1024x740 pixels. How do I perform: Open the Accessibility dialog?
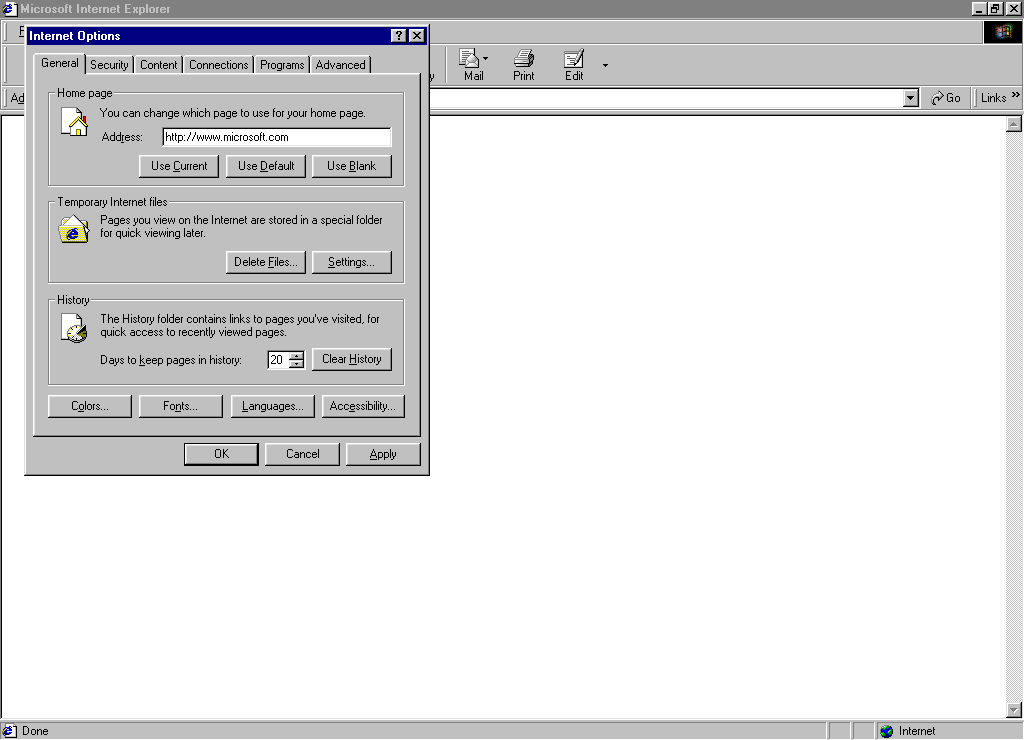pyautogui.click(x=363, y=406)
